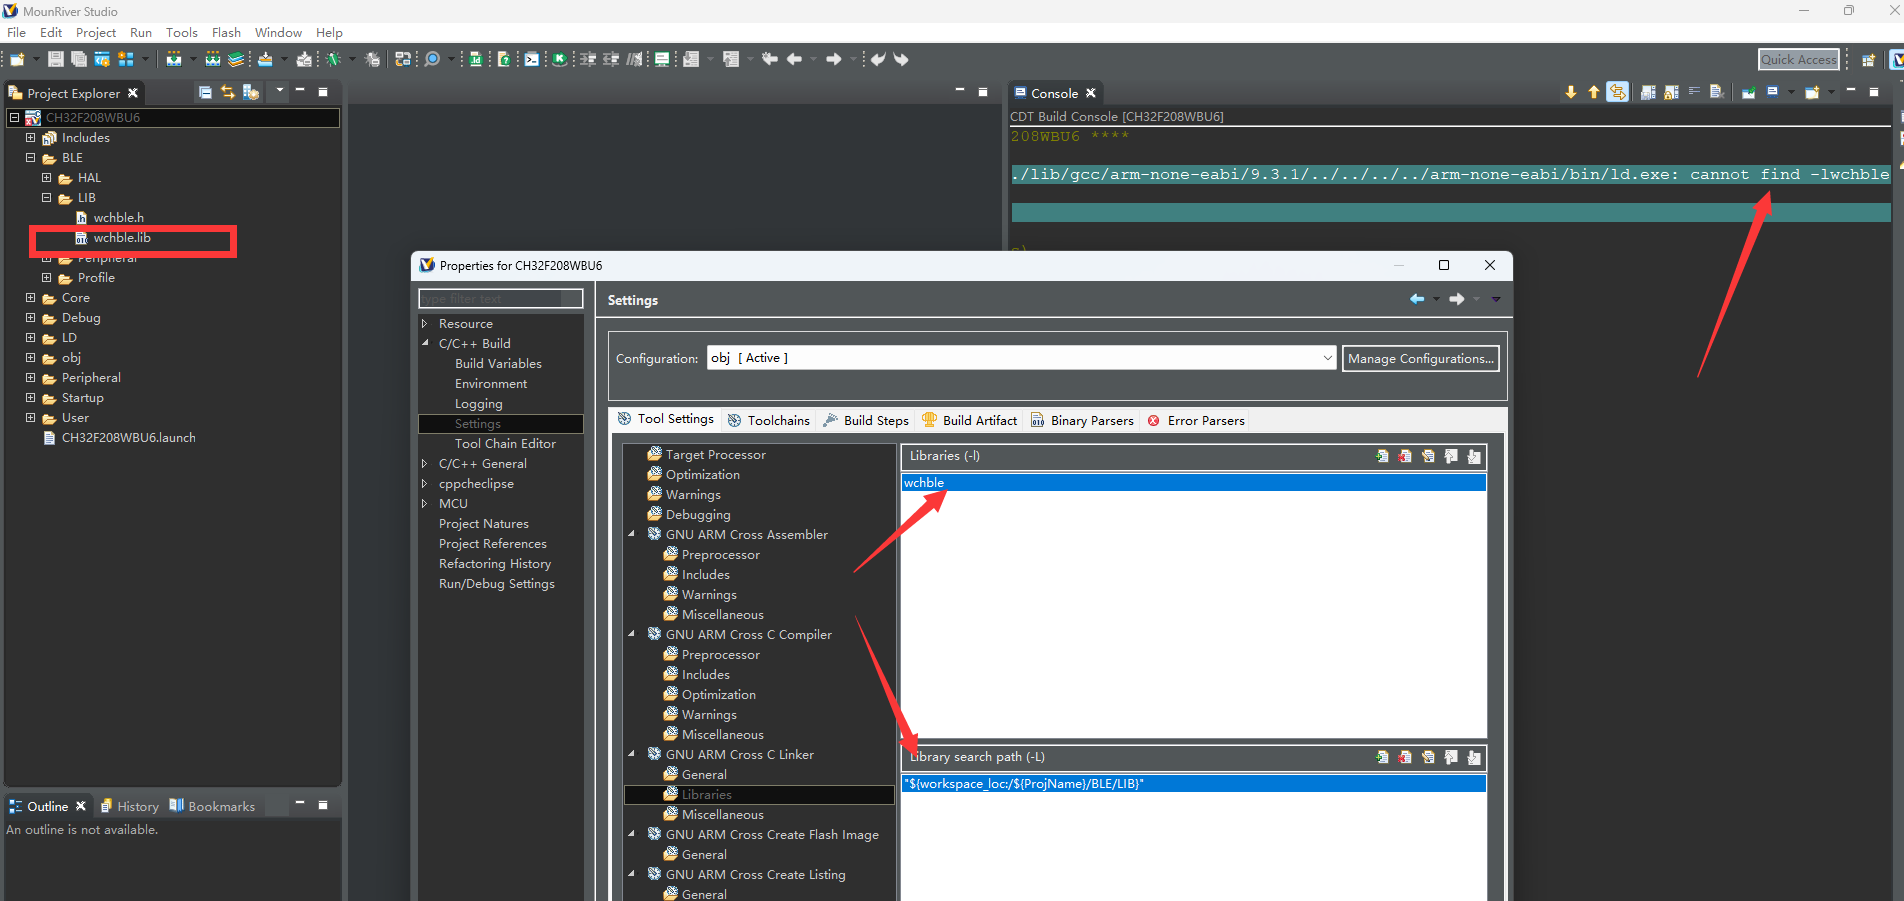1904x901 pixels.
Task: Expand the HAL folder
Action: (46, 178)
